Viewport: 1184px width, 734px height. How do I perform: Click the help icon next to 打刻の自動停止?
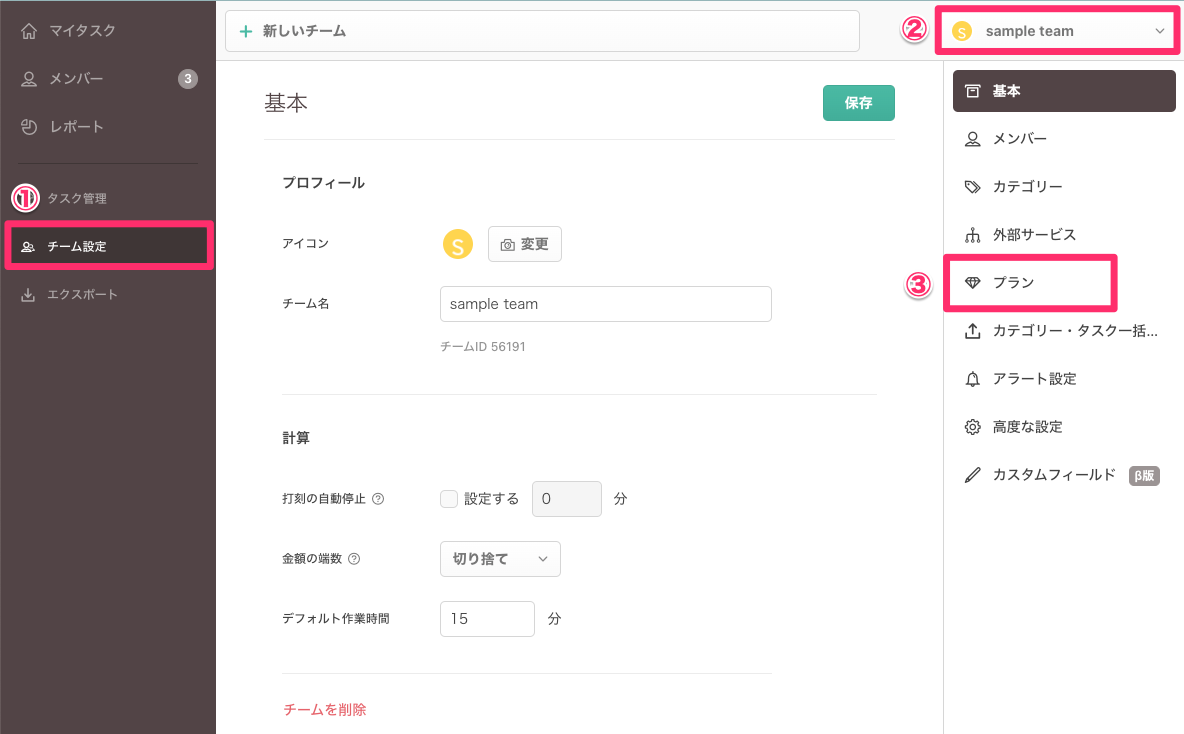click(x=378, y=499)
